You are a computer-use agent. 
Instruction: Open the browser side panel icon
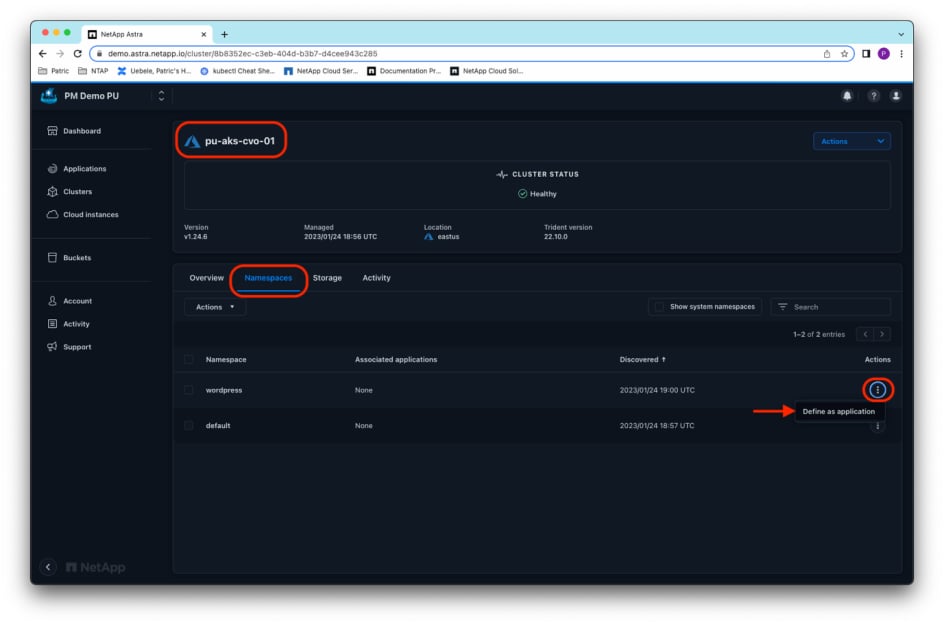point(866,54)
